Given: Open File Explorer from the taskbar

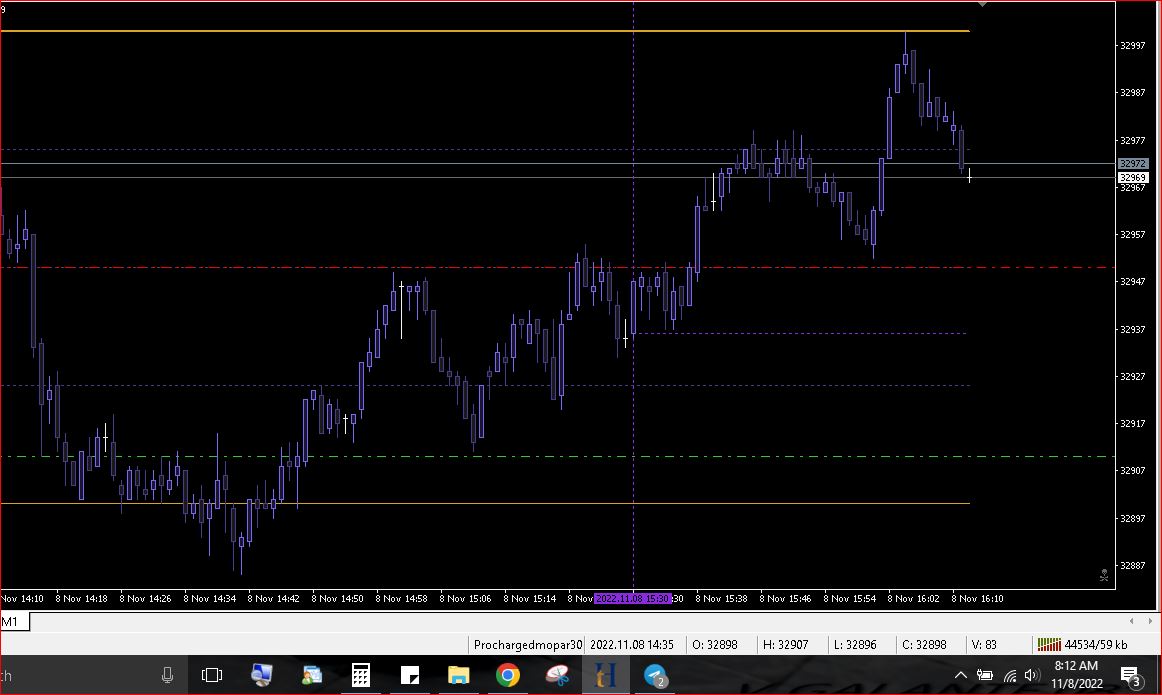Looking at the screenshot, I should point(459,675).
